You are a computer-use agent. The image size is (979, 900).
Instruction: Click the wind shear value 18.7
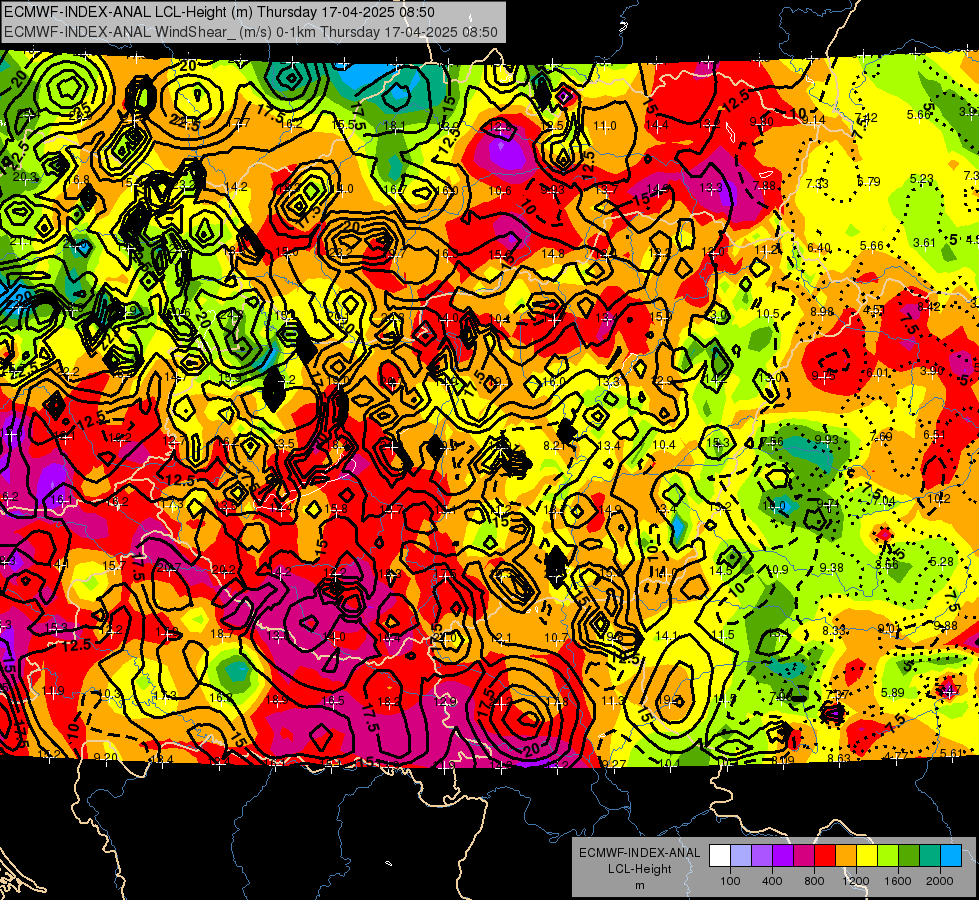(x=222, y=633)
